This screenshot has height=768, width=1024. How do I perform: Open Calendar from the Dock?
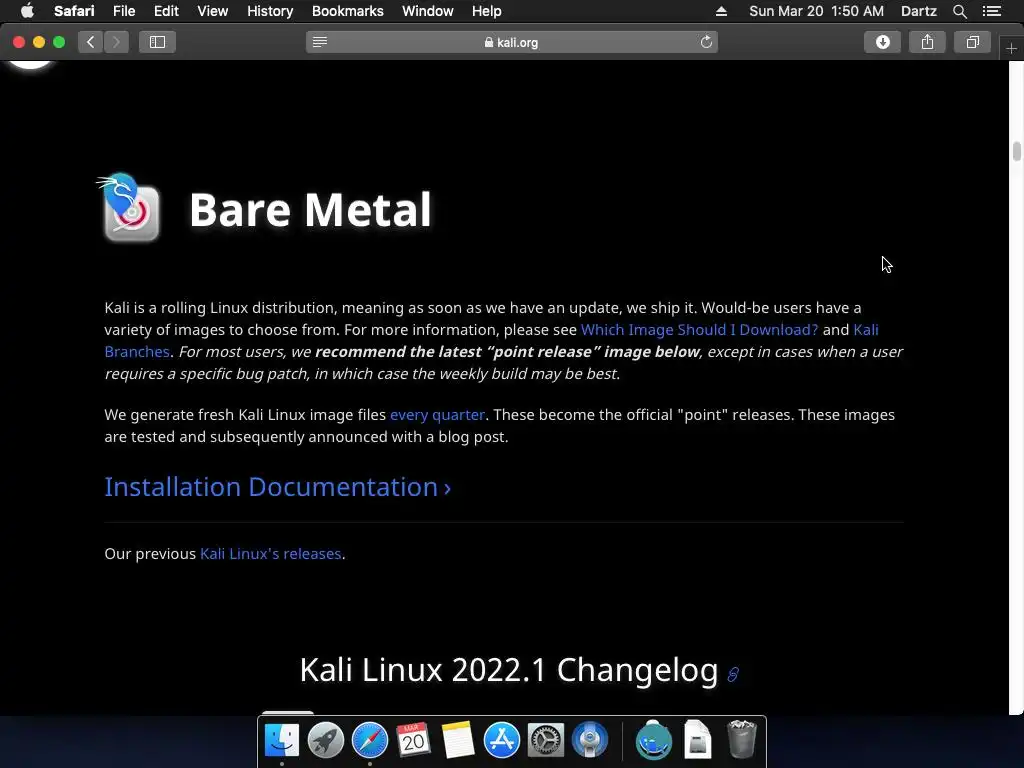tap(413, 741)
